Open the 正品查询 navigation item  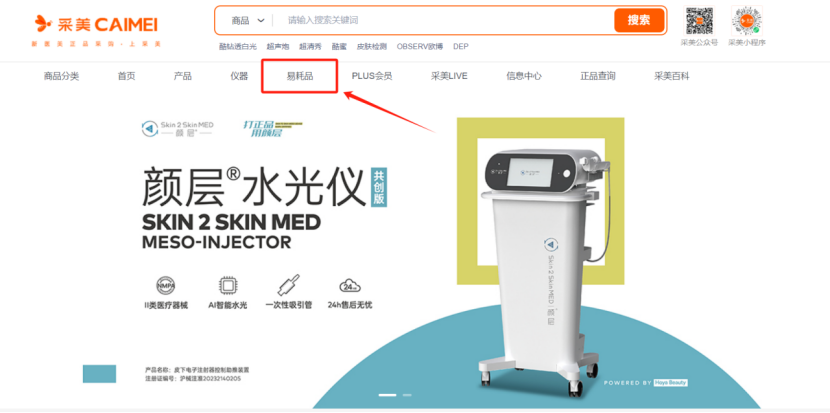598,76
